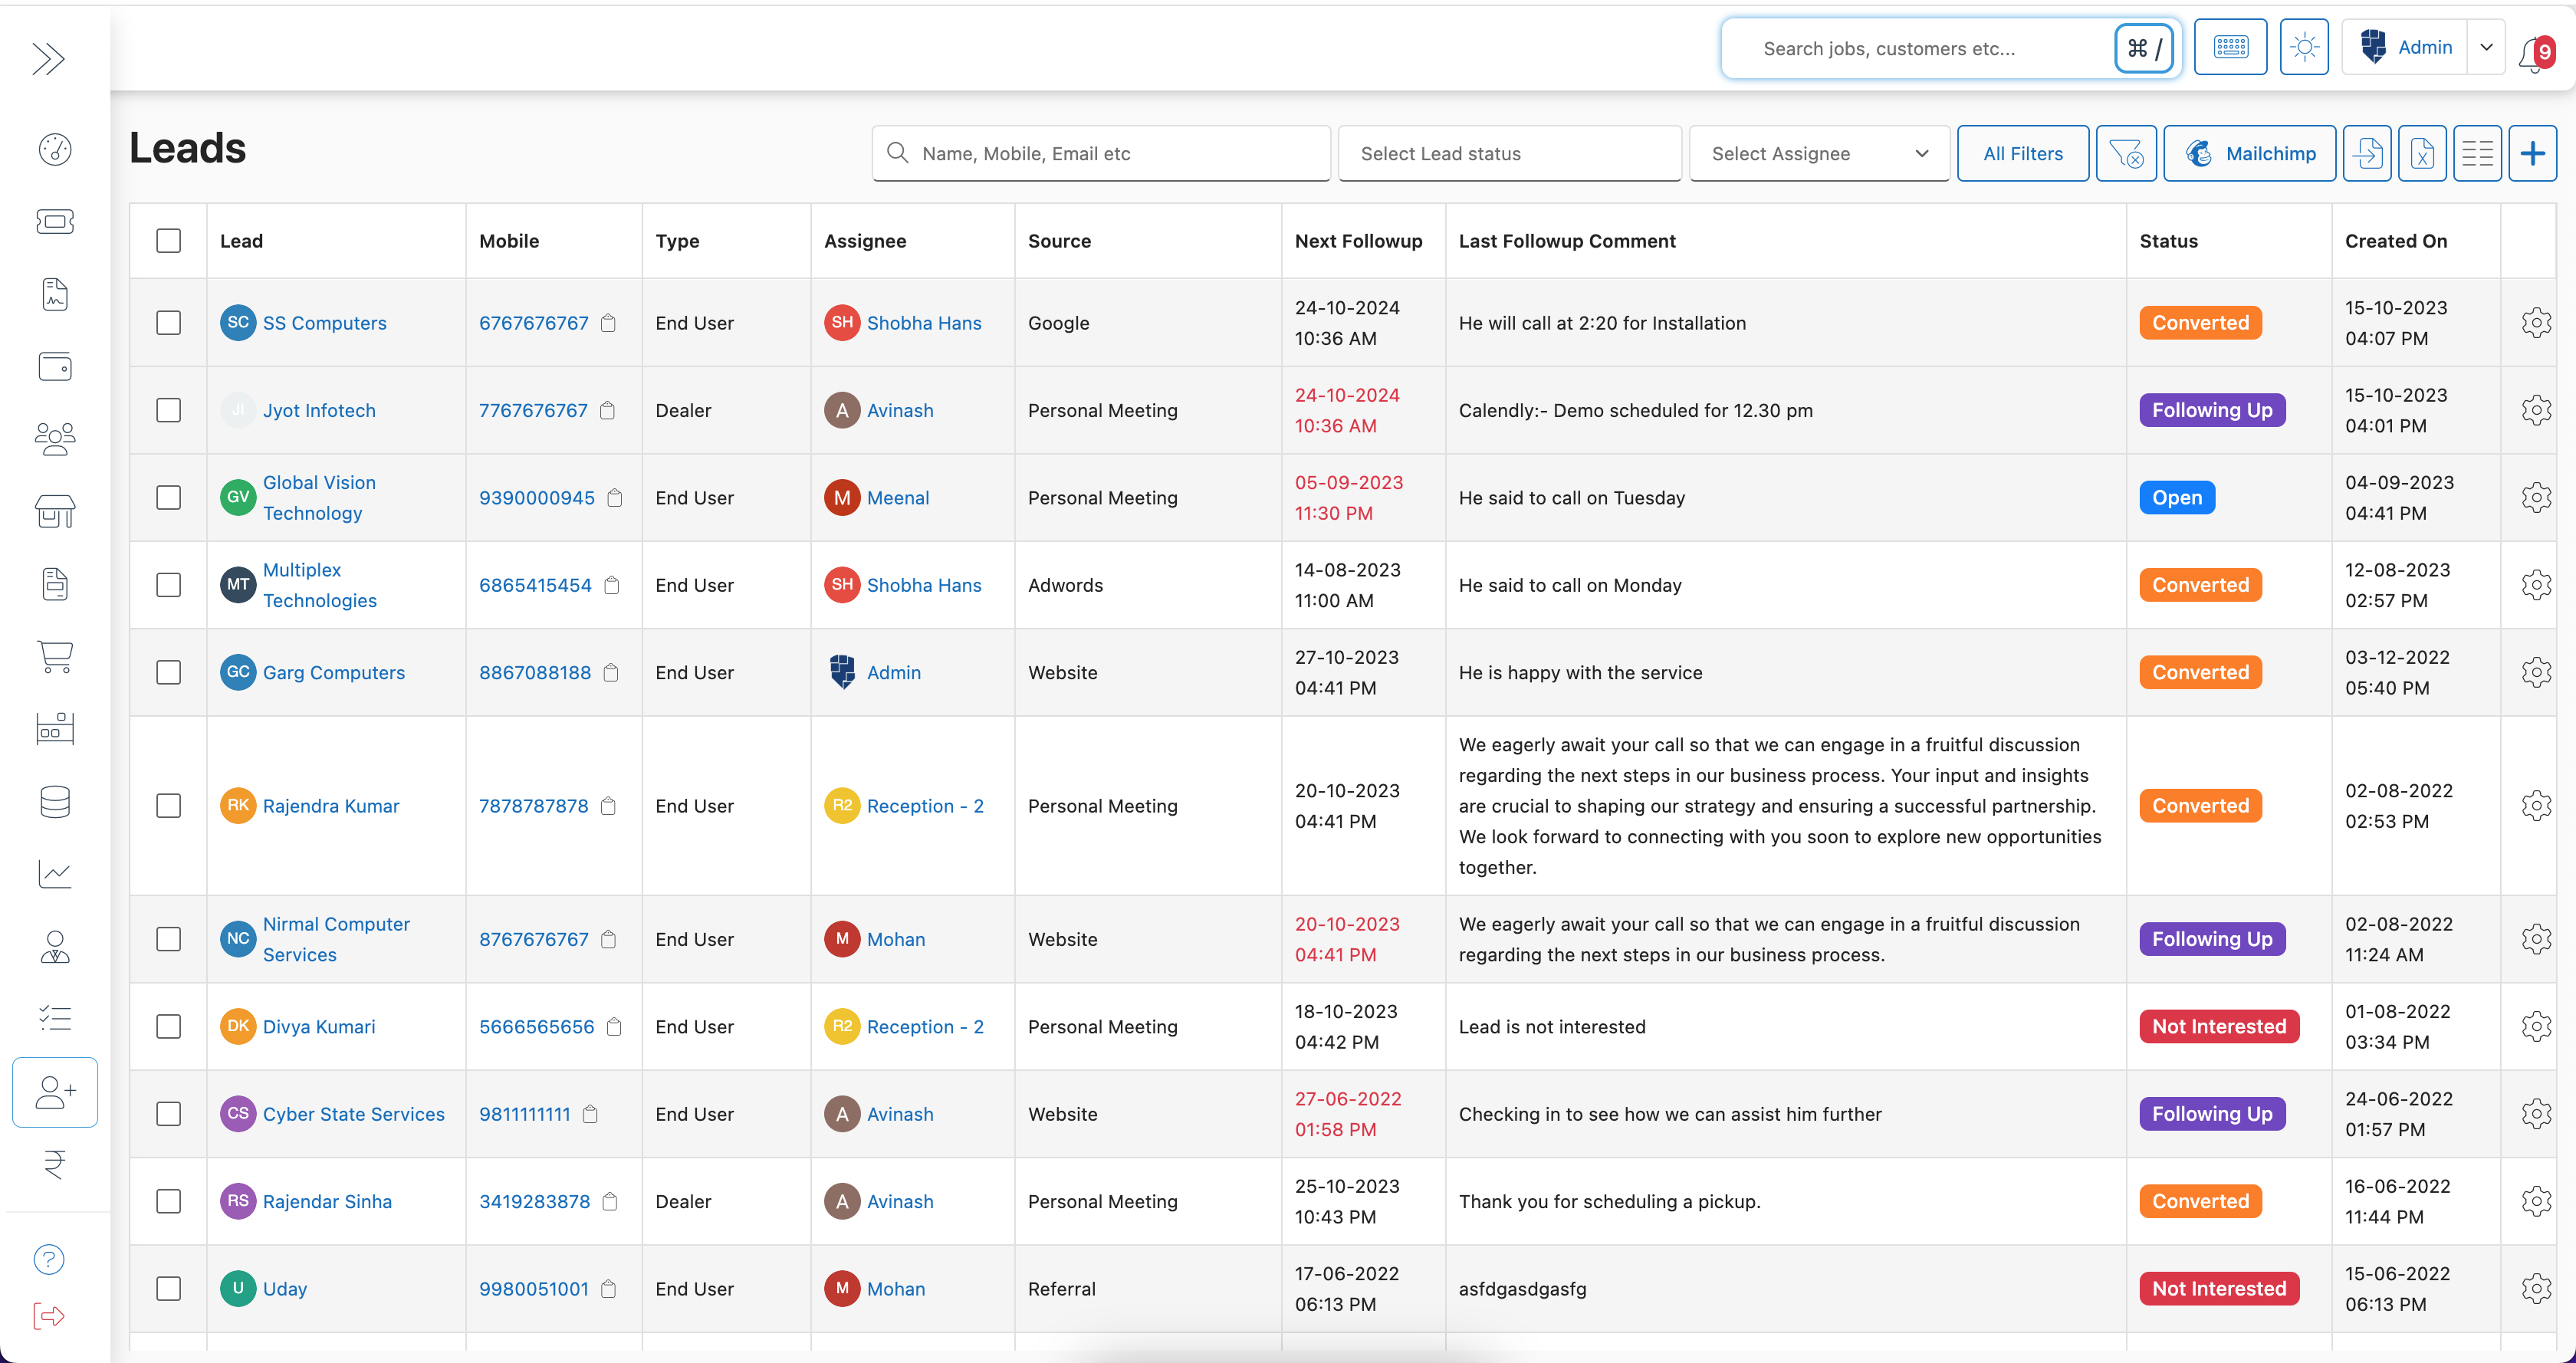Open settings gear for SS Computers row

point(2536,323)
